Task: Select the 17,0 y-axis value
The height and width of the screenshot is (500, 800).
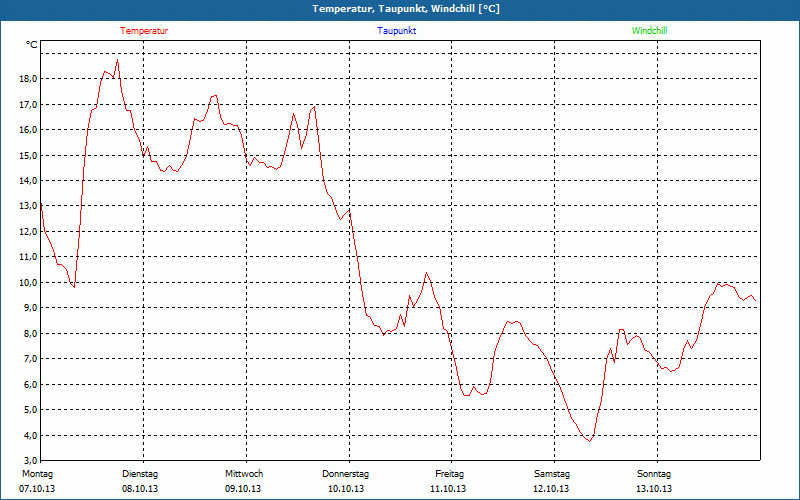Action: pos(28,104)
